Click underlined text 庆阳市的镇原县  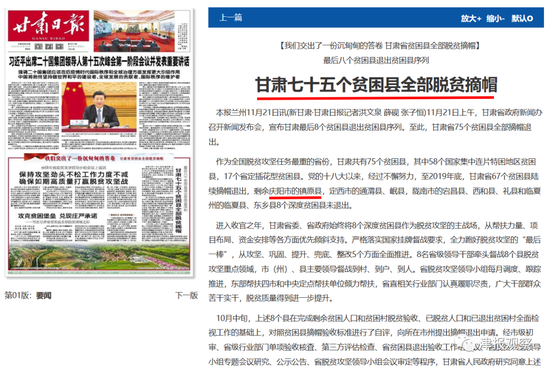(295, 191)
